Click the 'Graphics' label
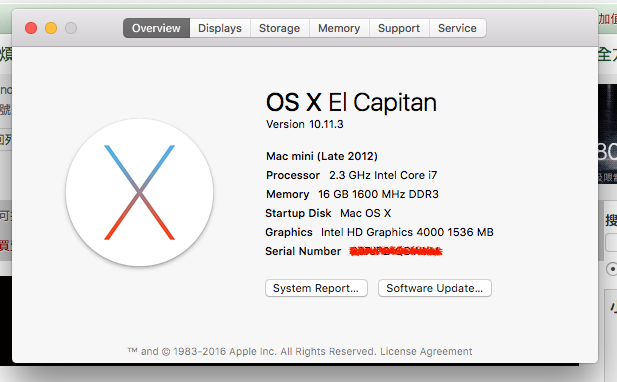This screenshot has height=382, width=617. click(289, 232)
